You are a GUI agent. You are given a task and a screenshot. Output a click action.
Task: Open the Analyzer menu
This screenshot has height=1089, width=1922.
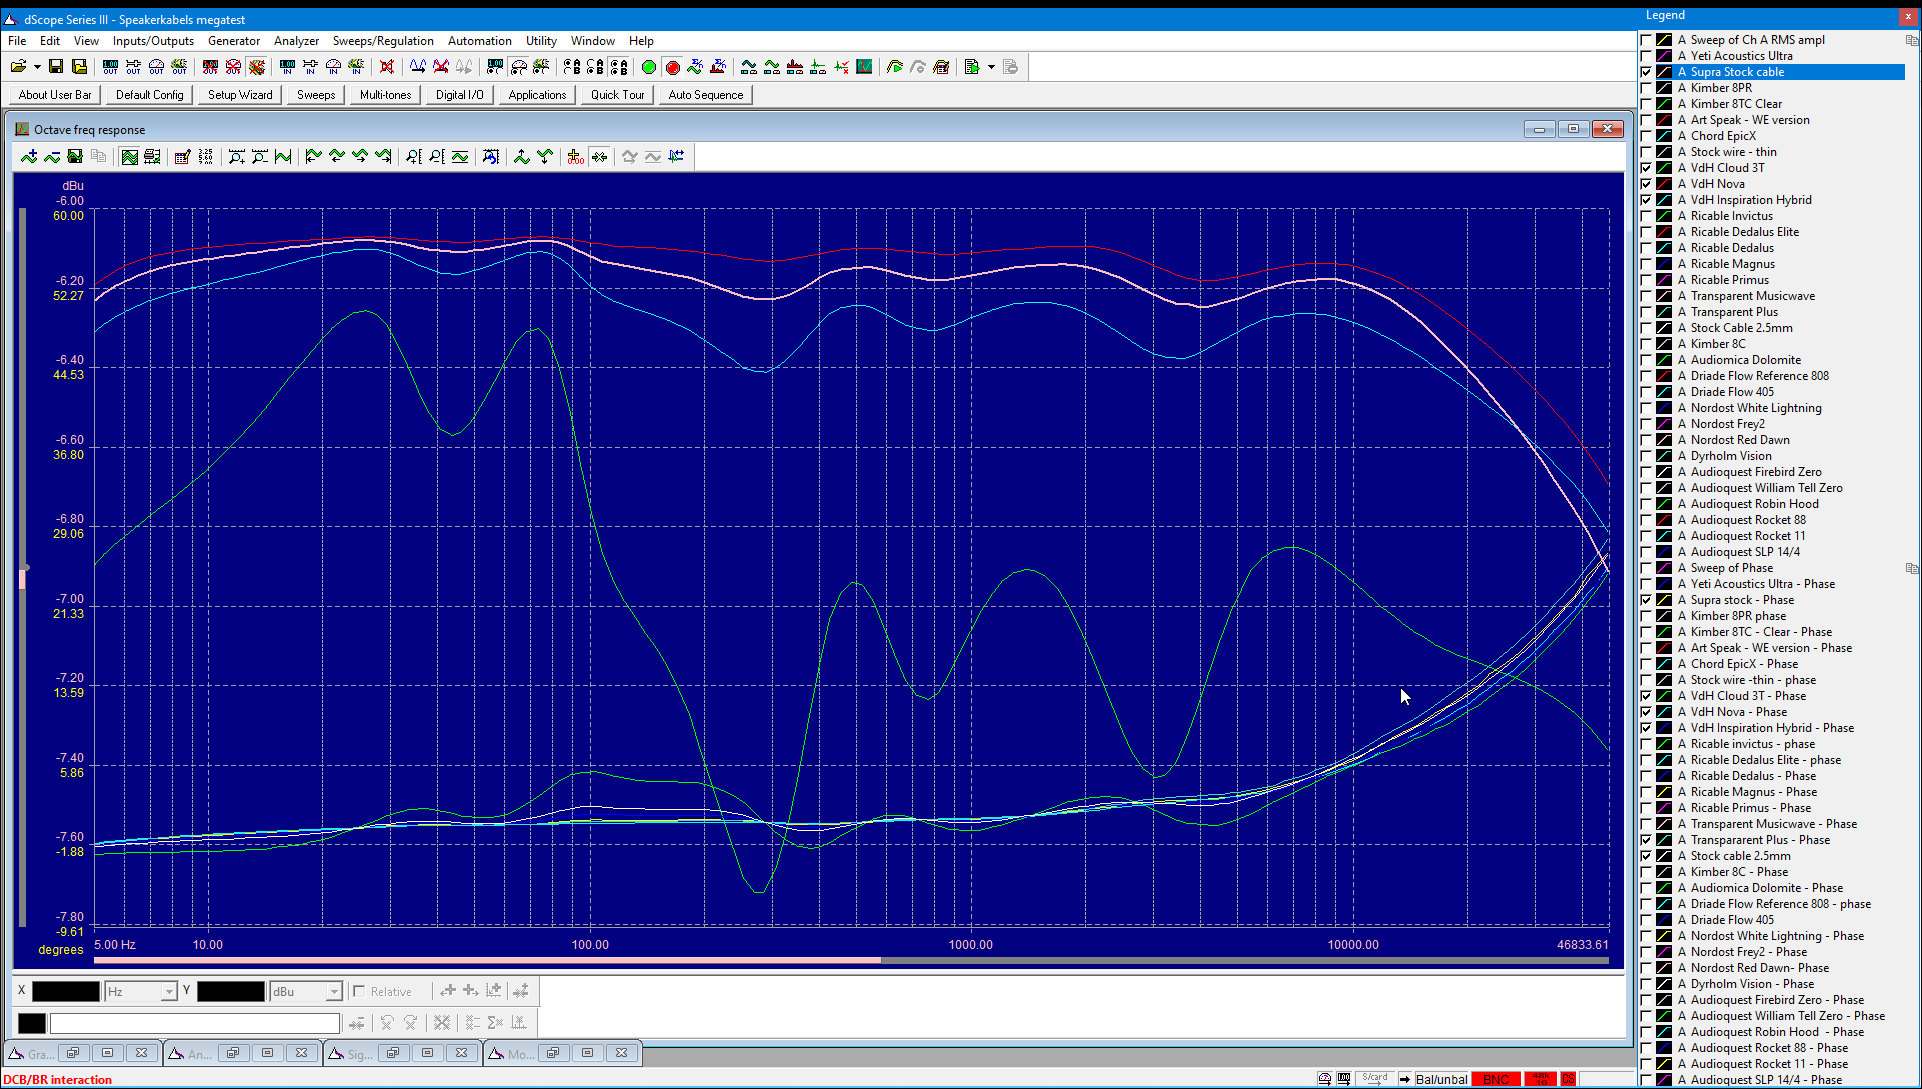click(296, 41)
